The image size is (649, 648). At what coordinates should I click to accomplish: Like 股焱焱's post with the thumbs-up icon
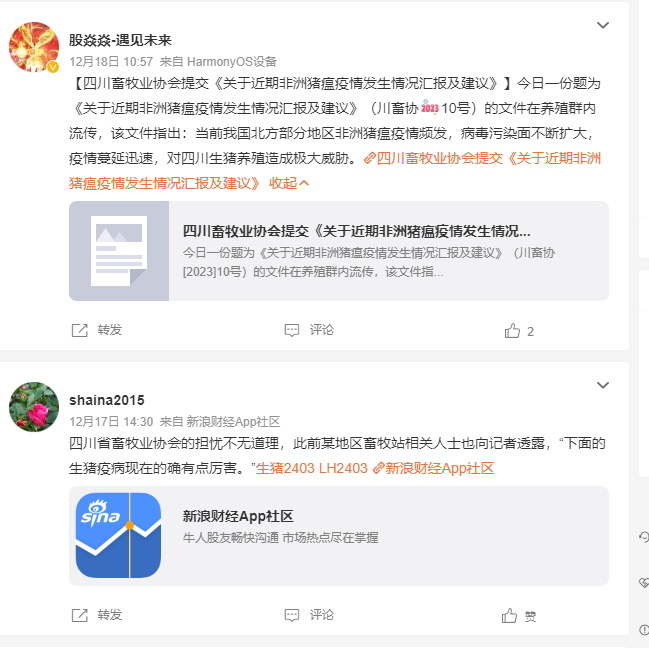(x=512, y=331)
